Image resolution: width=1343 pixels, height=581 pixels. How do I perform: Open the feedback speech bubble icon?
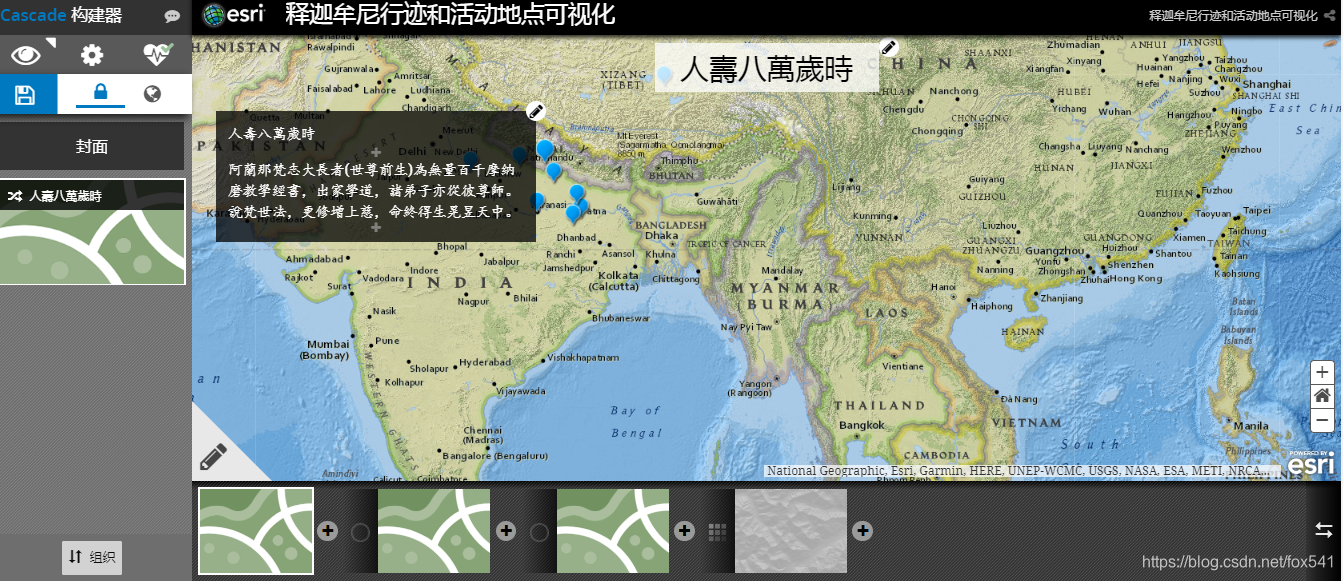[x=172, y=17]
